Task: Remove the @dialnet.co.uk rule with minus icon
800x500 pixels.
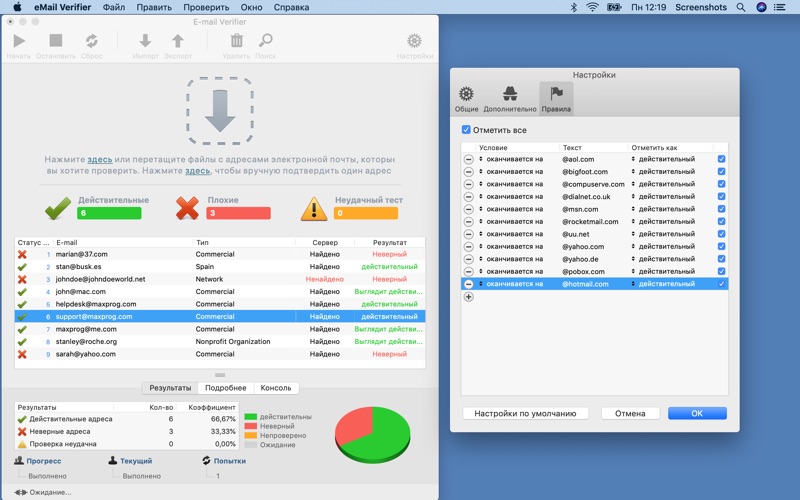Action: pyautogui.click(x=468, y=196)
